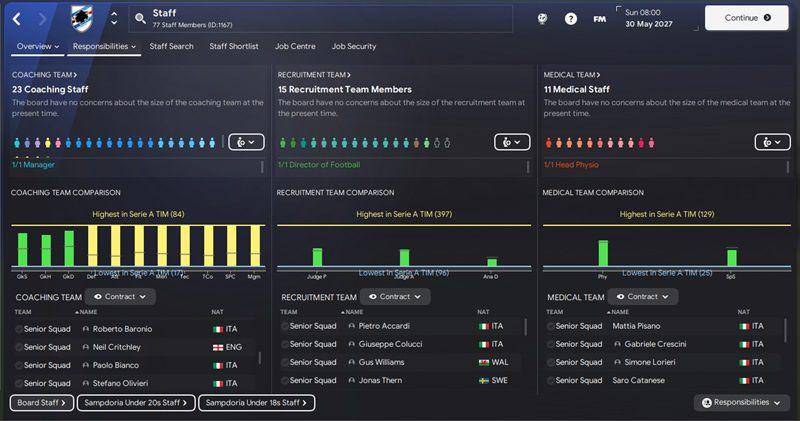Open the Sampdoria club badge

(82, 18)
